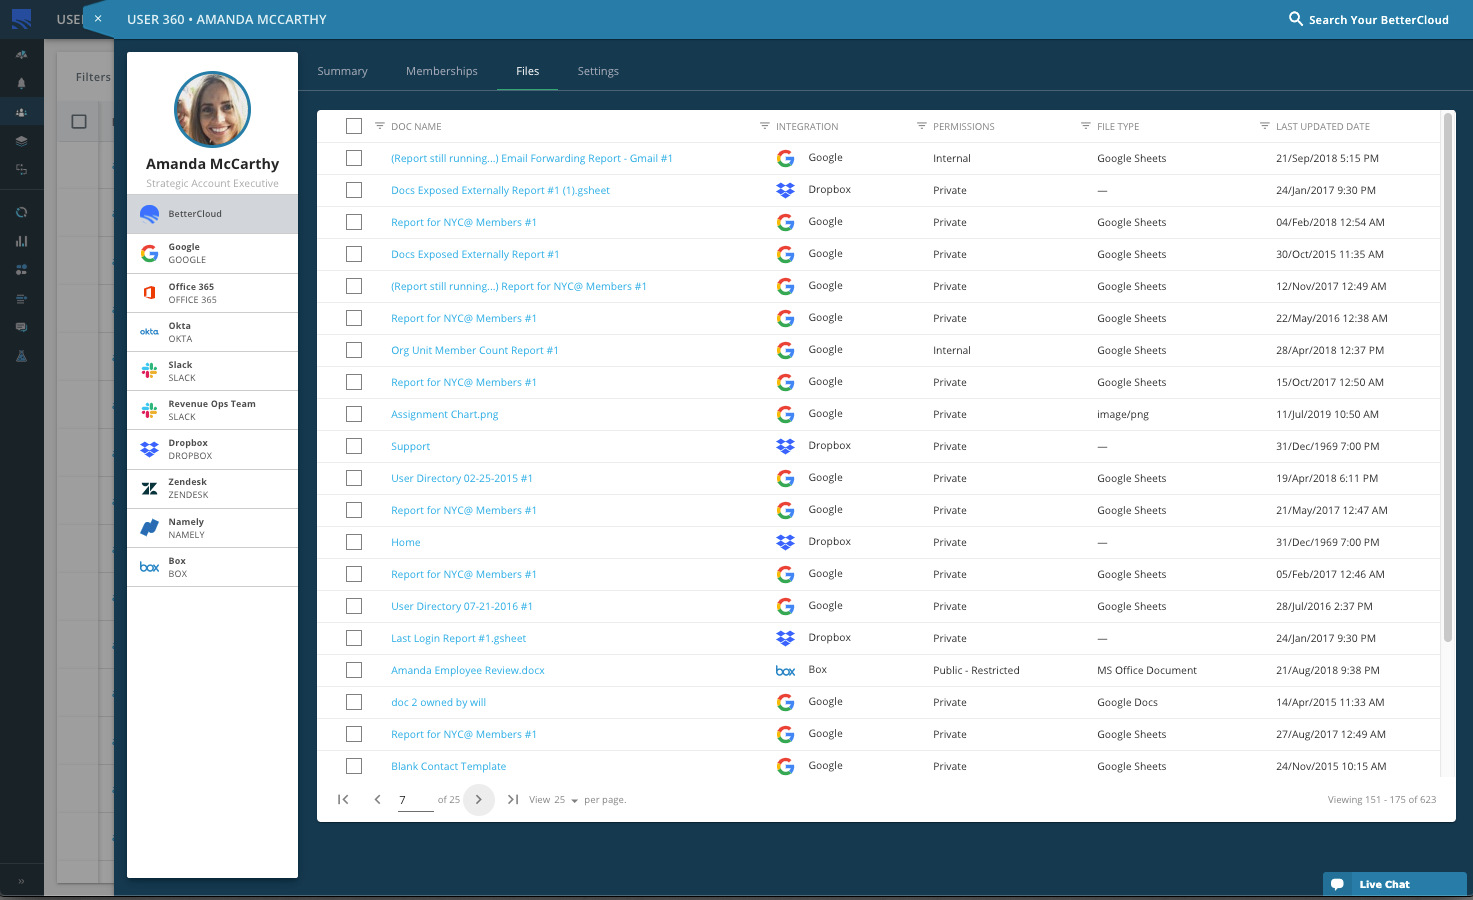The width and height of the screenshot is (1473, 900).
Task: Jump to the first page icon
Action: click(x=343, y=800)
